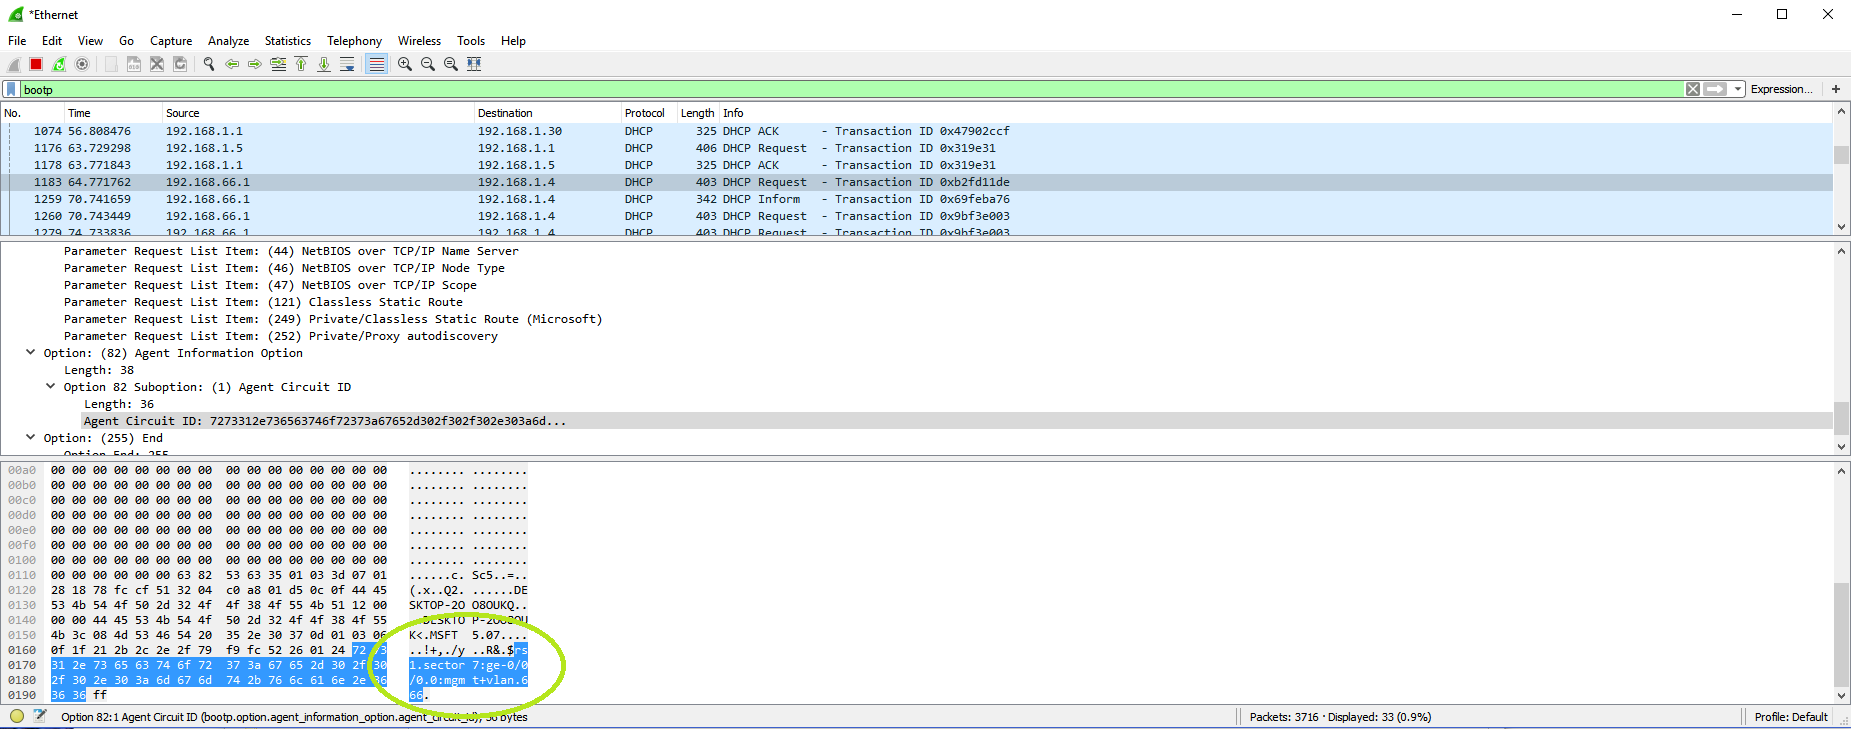
Task: Collapse Option 82 Suboption Agent Circuit ID
Action: pyautogui.click(x=51, y=387)
